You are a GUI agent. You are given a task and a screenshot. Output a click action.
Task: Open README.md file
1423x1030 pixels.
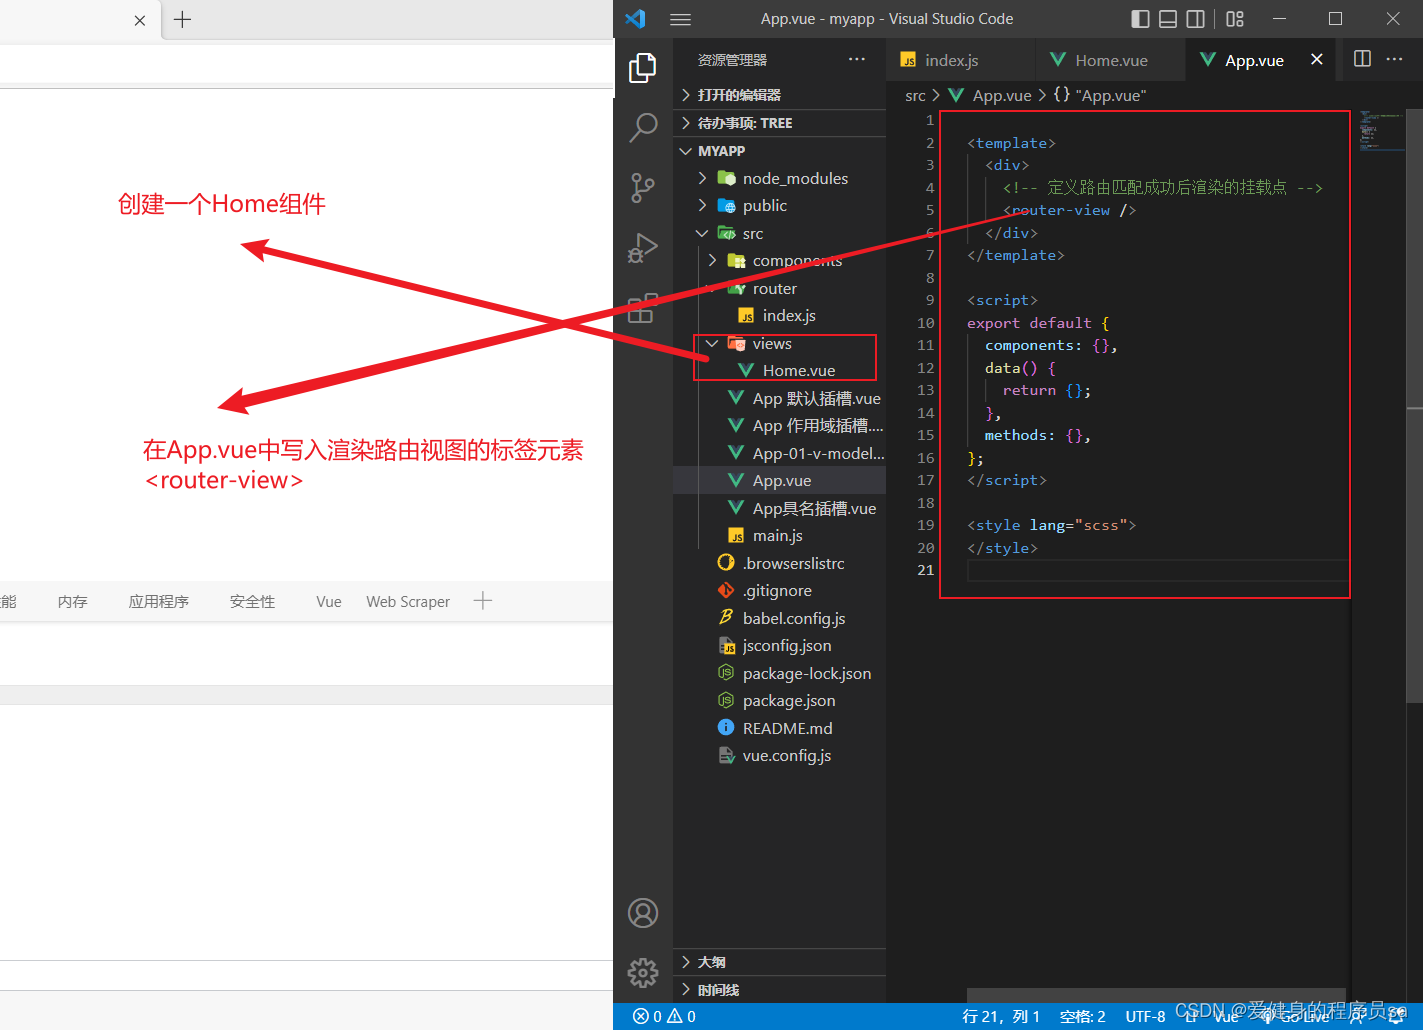tap(779, 728)
